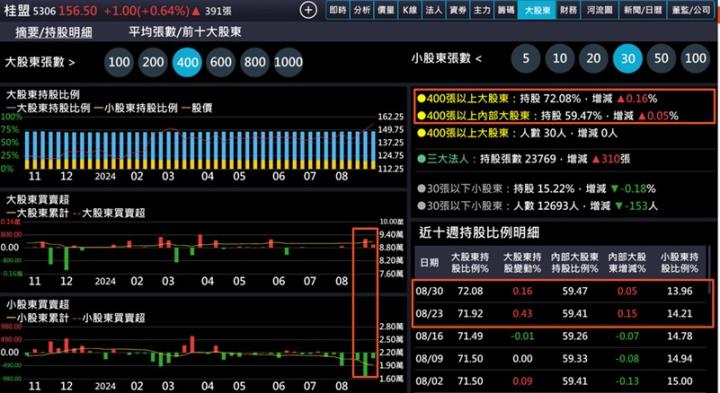Click the 大股東張數 > label
Viewport: 720px width, 393px height.
click(x=40, y=62)
